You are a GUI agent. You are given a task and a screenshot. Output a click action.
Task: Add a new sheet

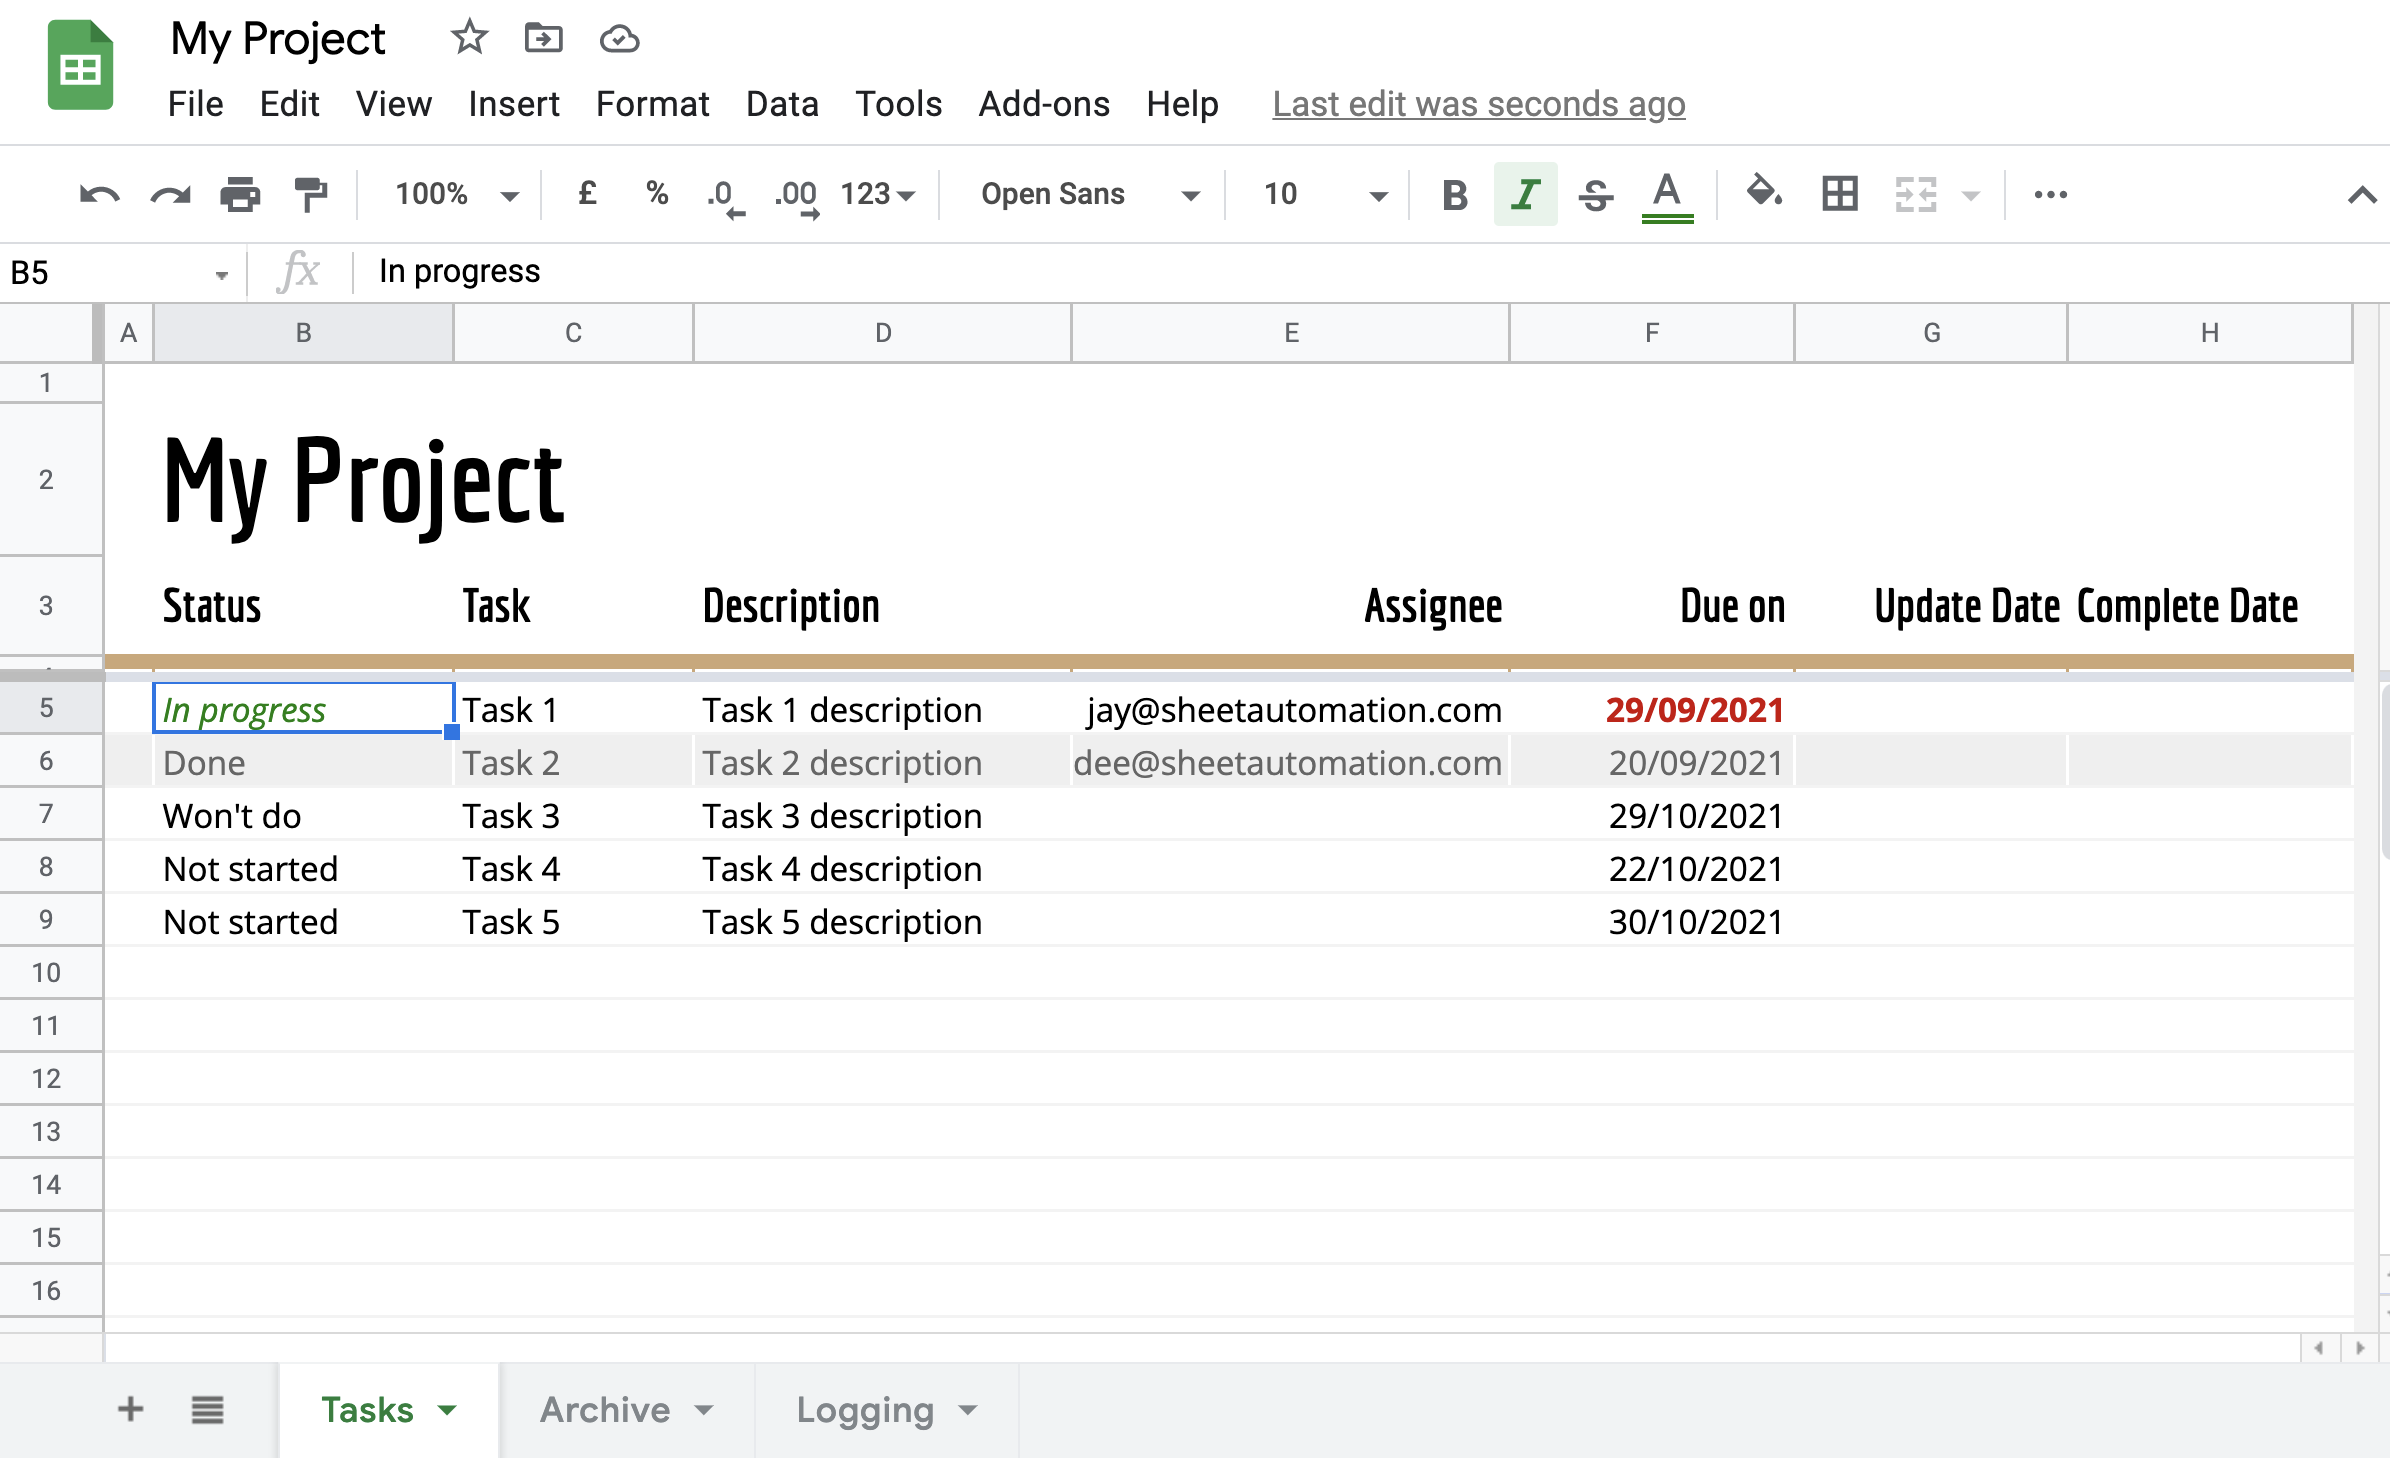(x=131, y=1409)
